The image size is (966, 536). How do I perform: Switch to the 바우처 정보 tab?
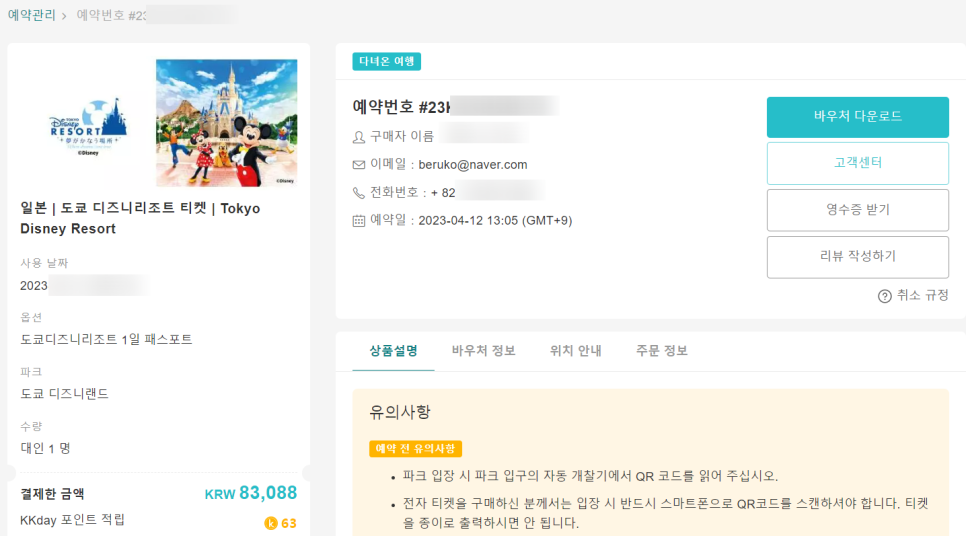tap(484, 351)
